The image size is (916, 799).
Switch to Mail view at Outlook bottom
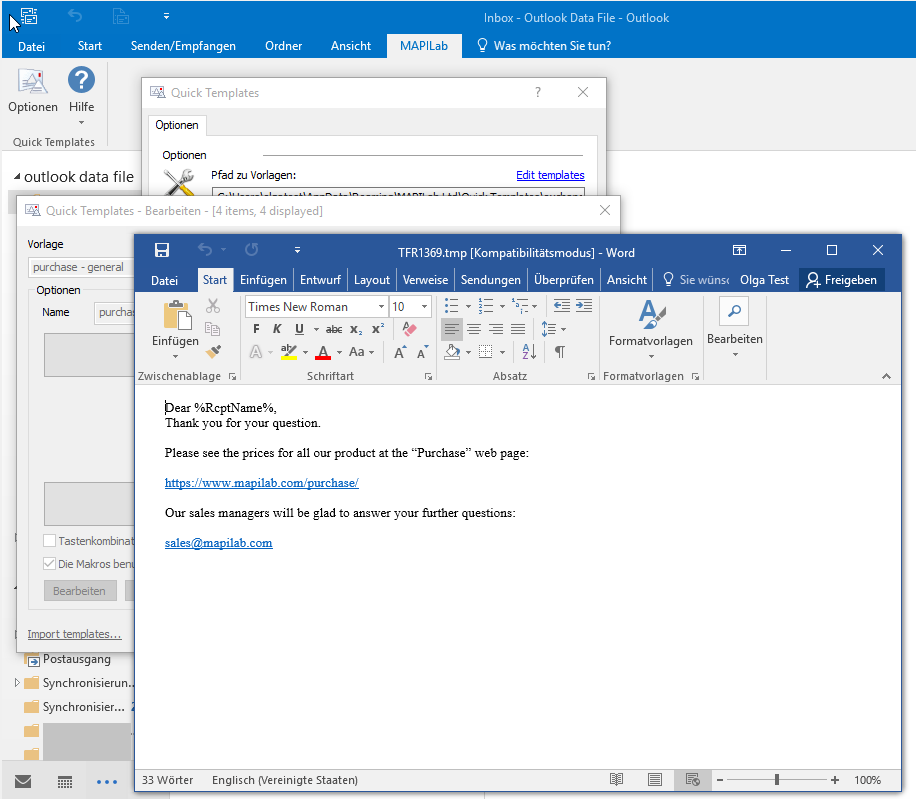coord(23,781)
